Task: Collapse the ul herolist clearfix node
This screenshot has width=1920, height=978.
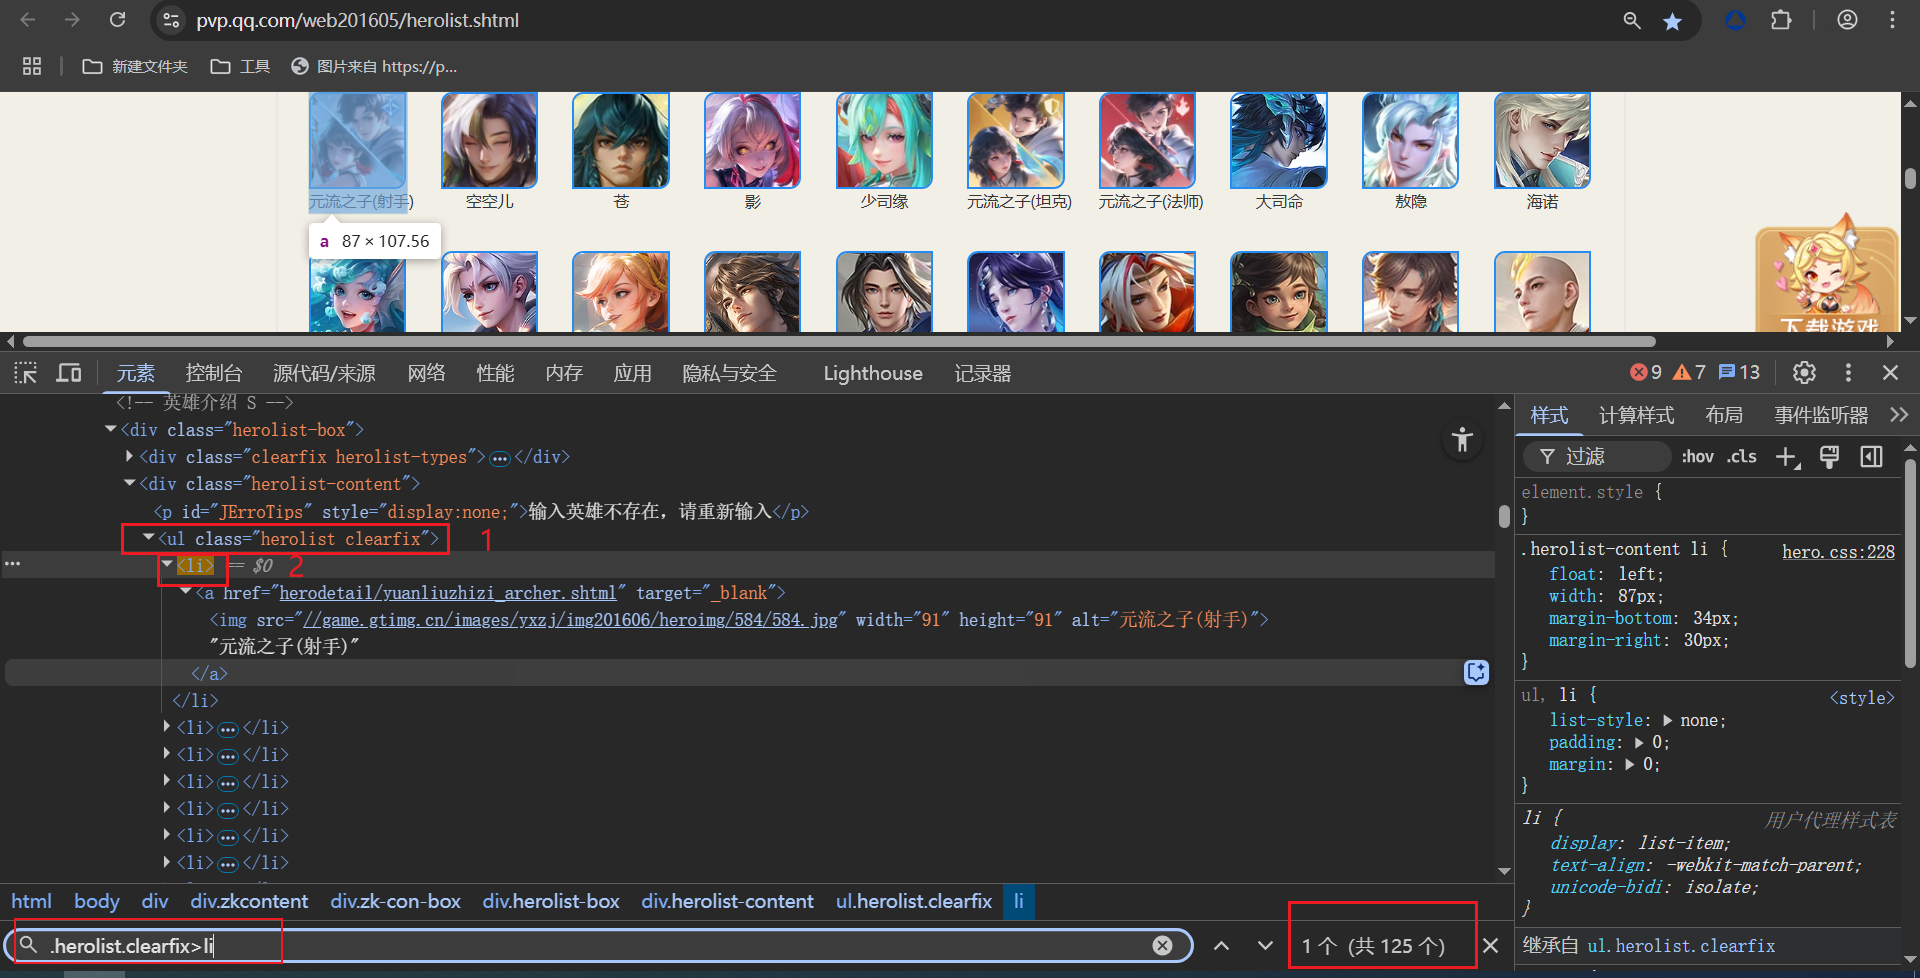Action: [x=148, y=538]
